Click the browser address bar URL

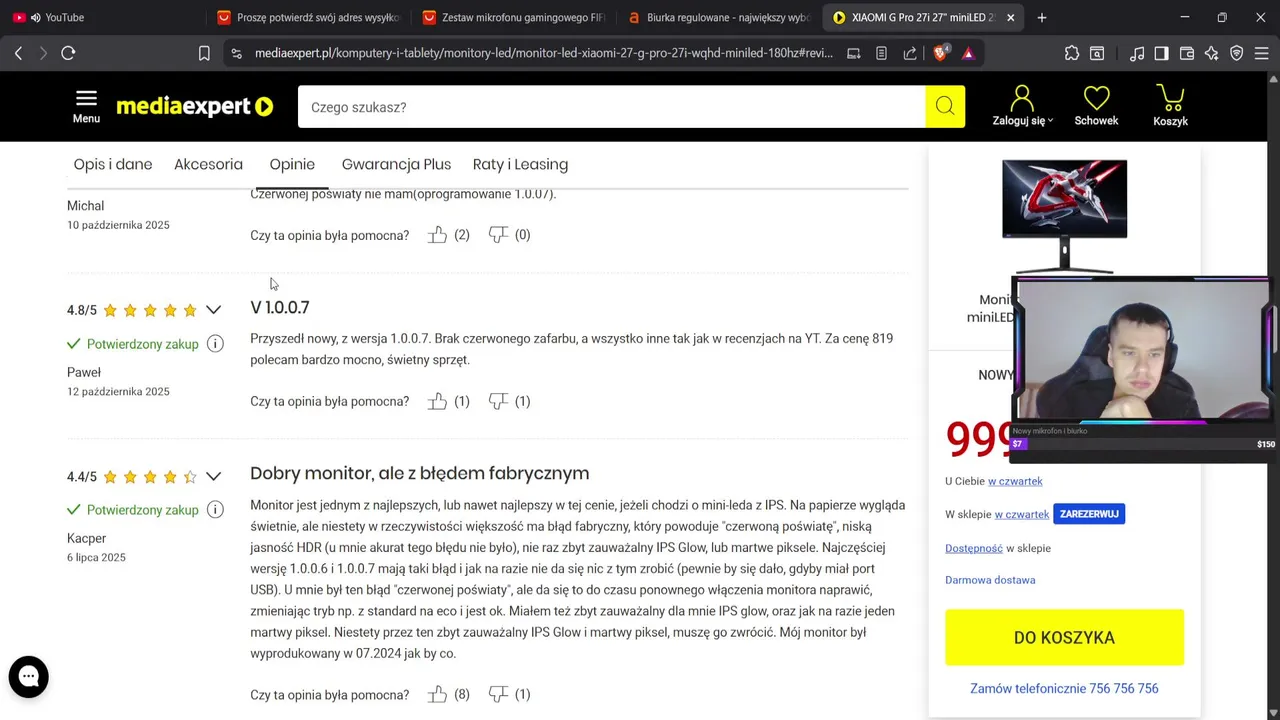tap(543, 53)
